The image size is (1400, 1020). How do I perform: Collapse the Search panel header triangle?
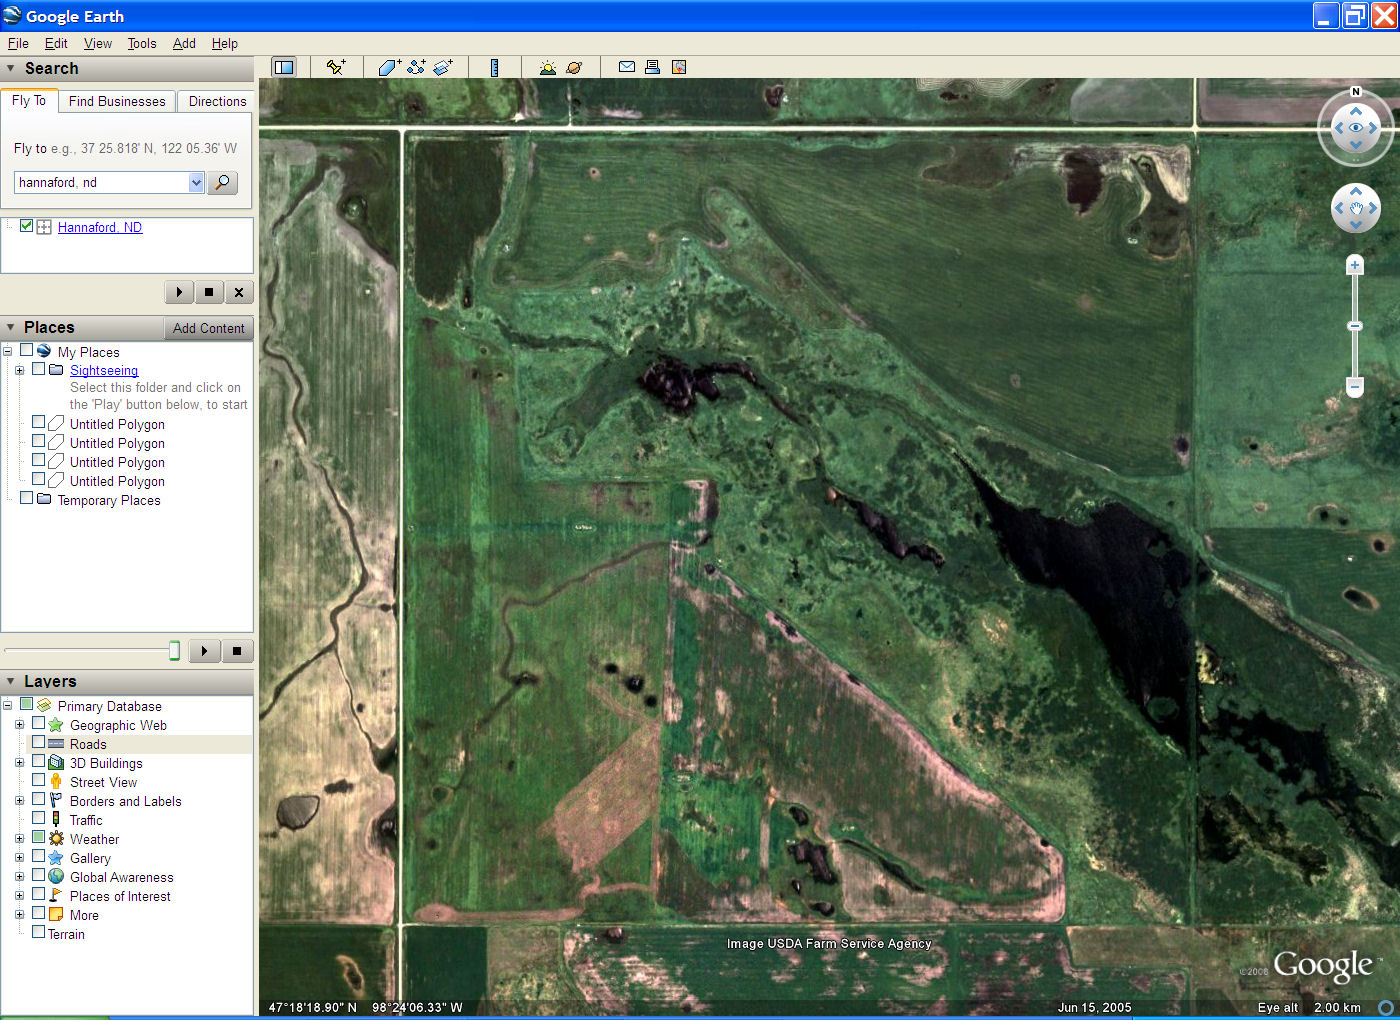(10, 68)
